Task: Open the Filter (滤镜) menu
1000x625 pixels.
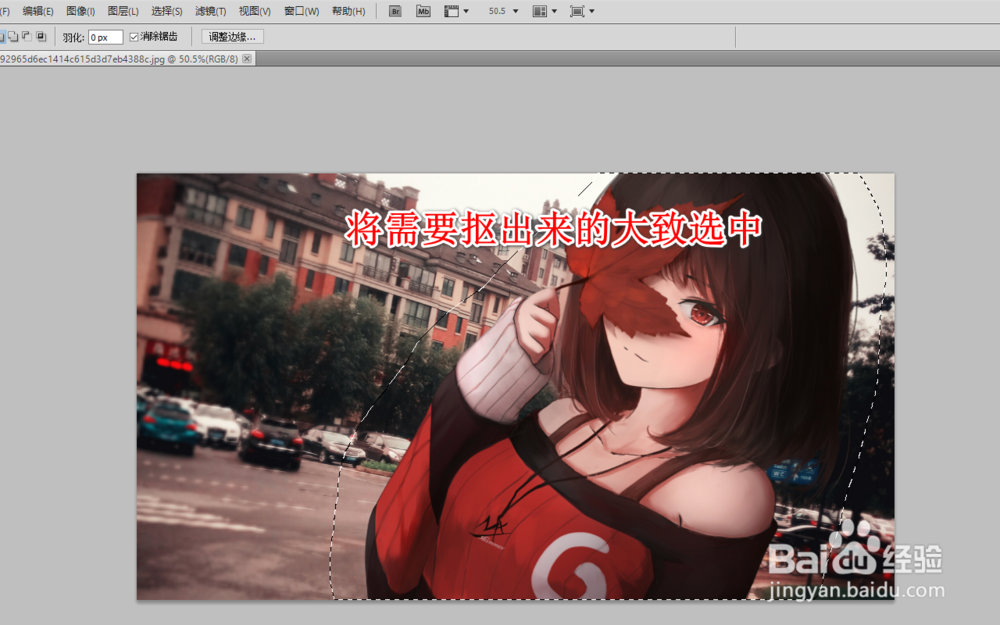Action: tap(210, 11)
